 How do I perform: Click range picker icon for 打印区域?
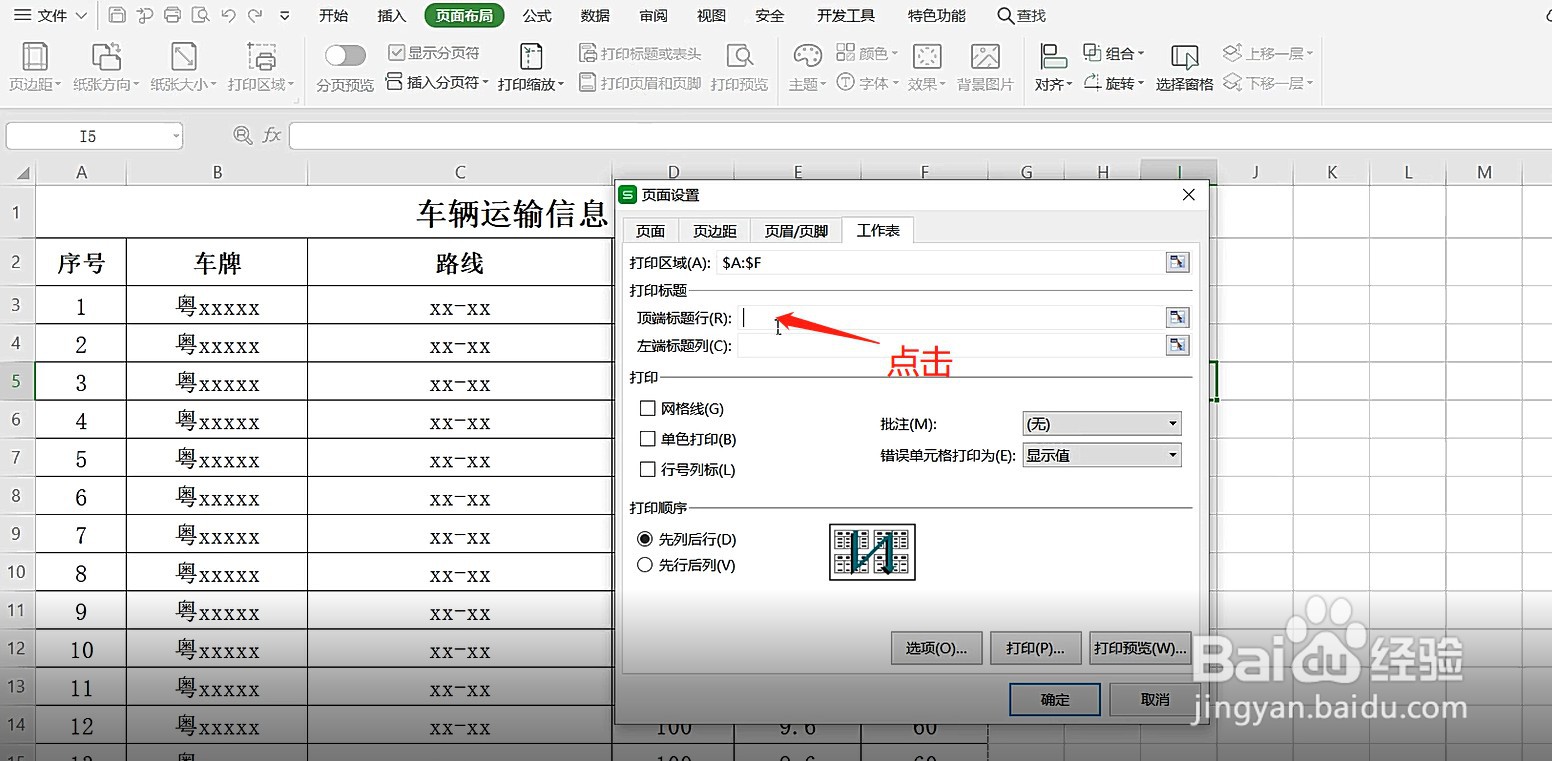point(1178,262)
